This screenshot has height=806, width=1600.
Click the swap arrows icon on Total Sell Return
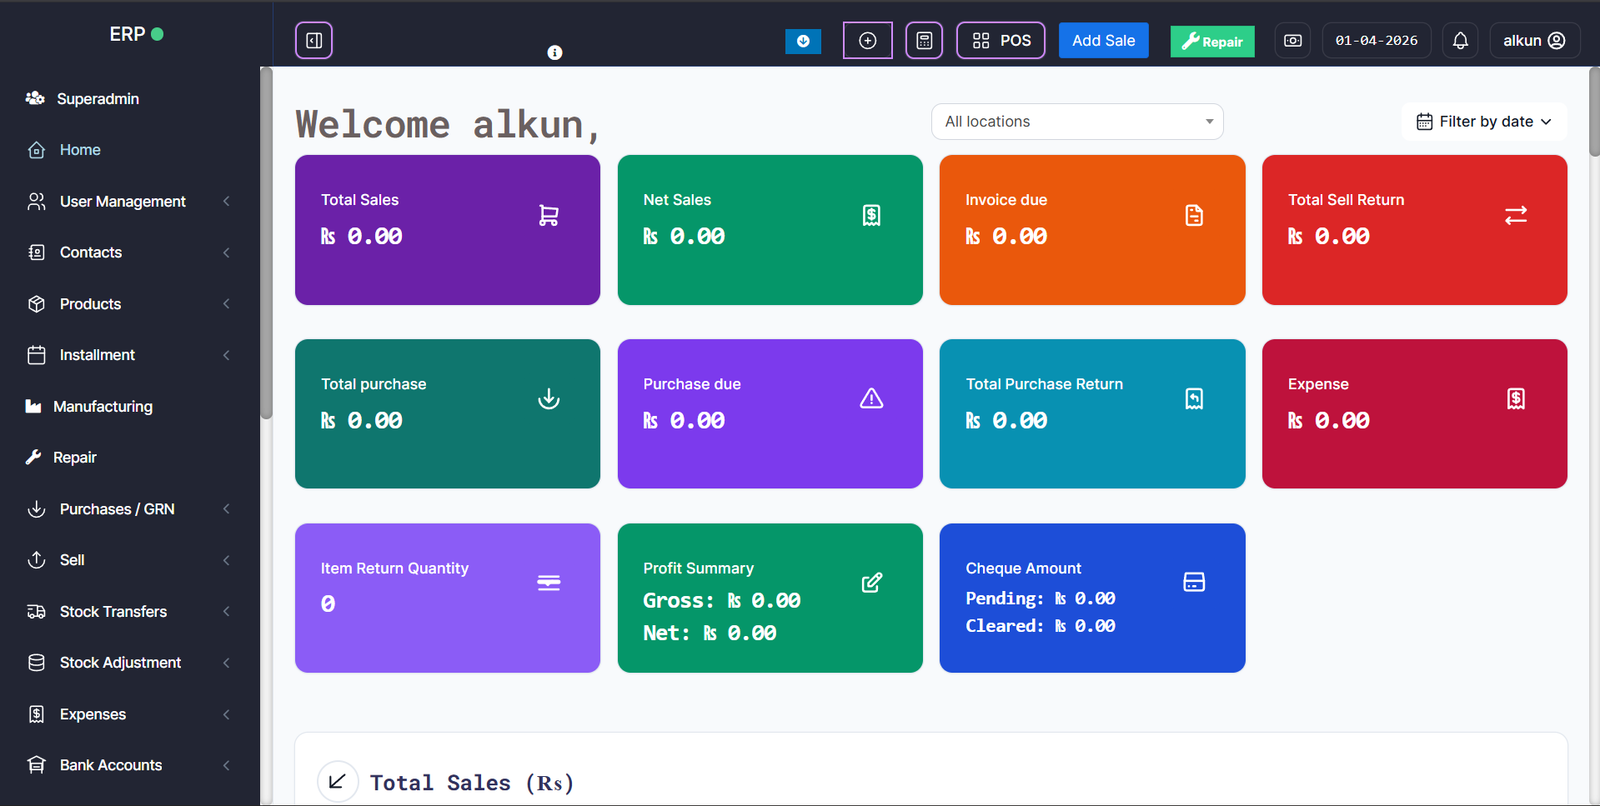point(1516,215)
